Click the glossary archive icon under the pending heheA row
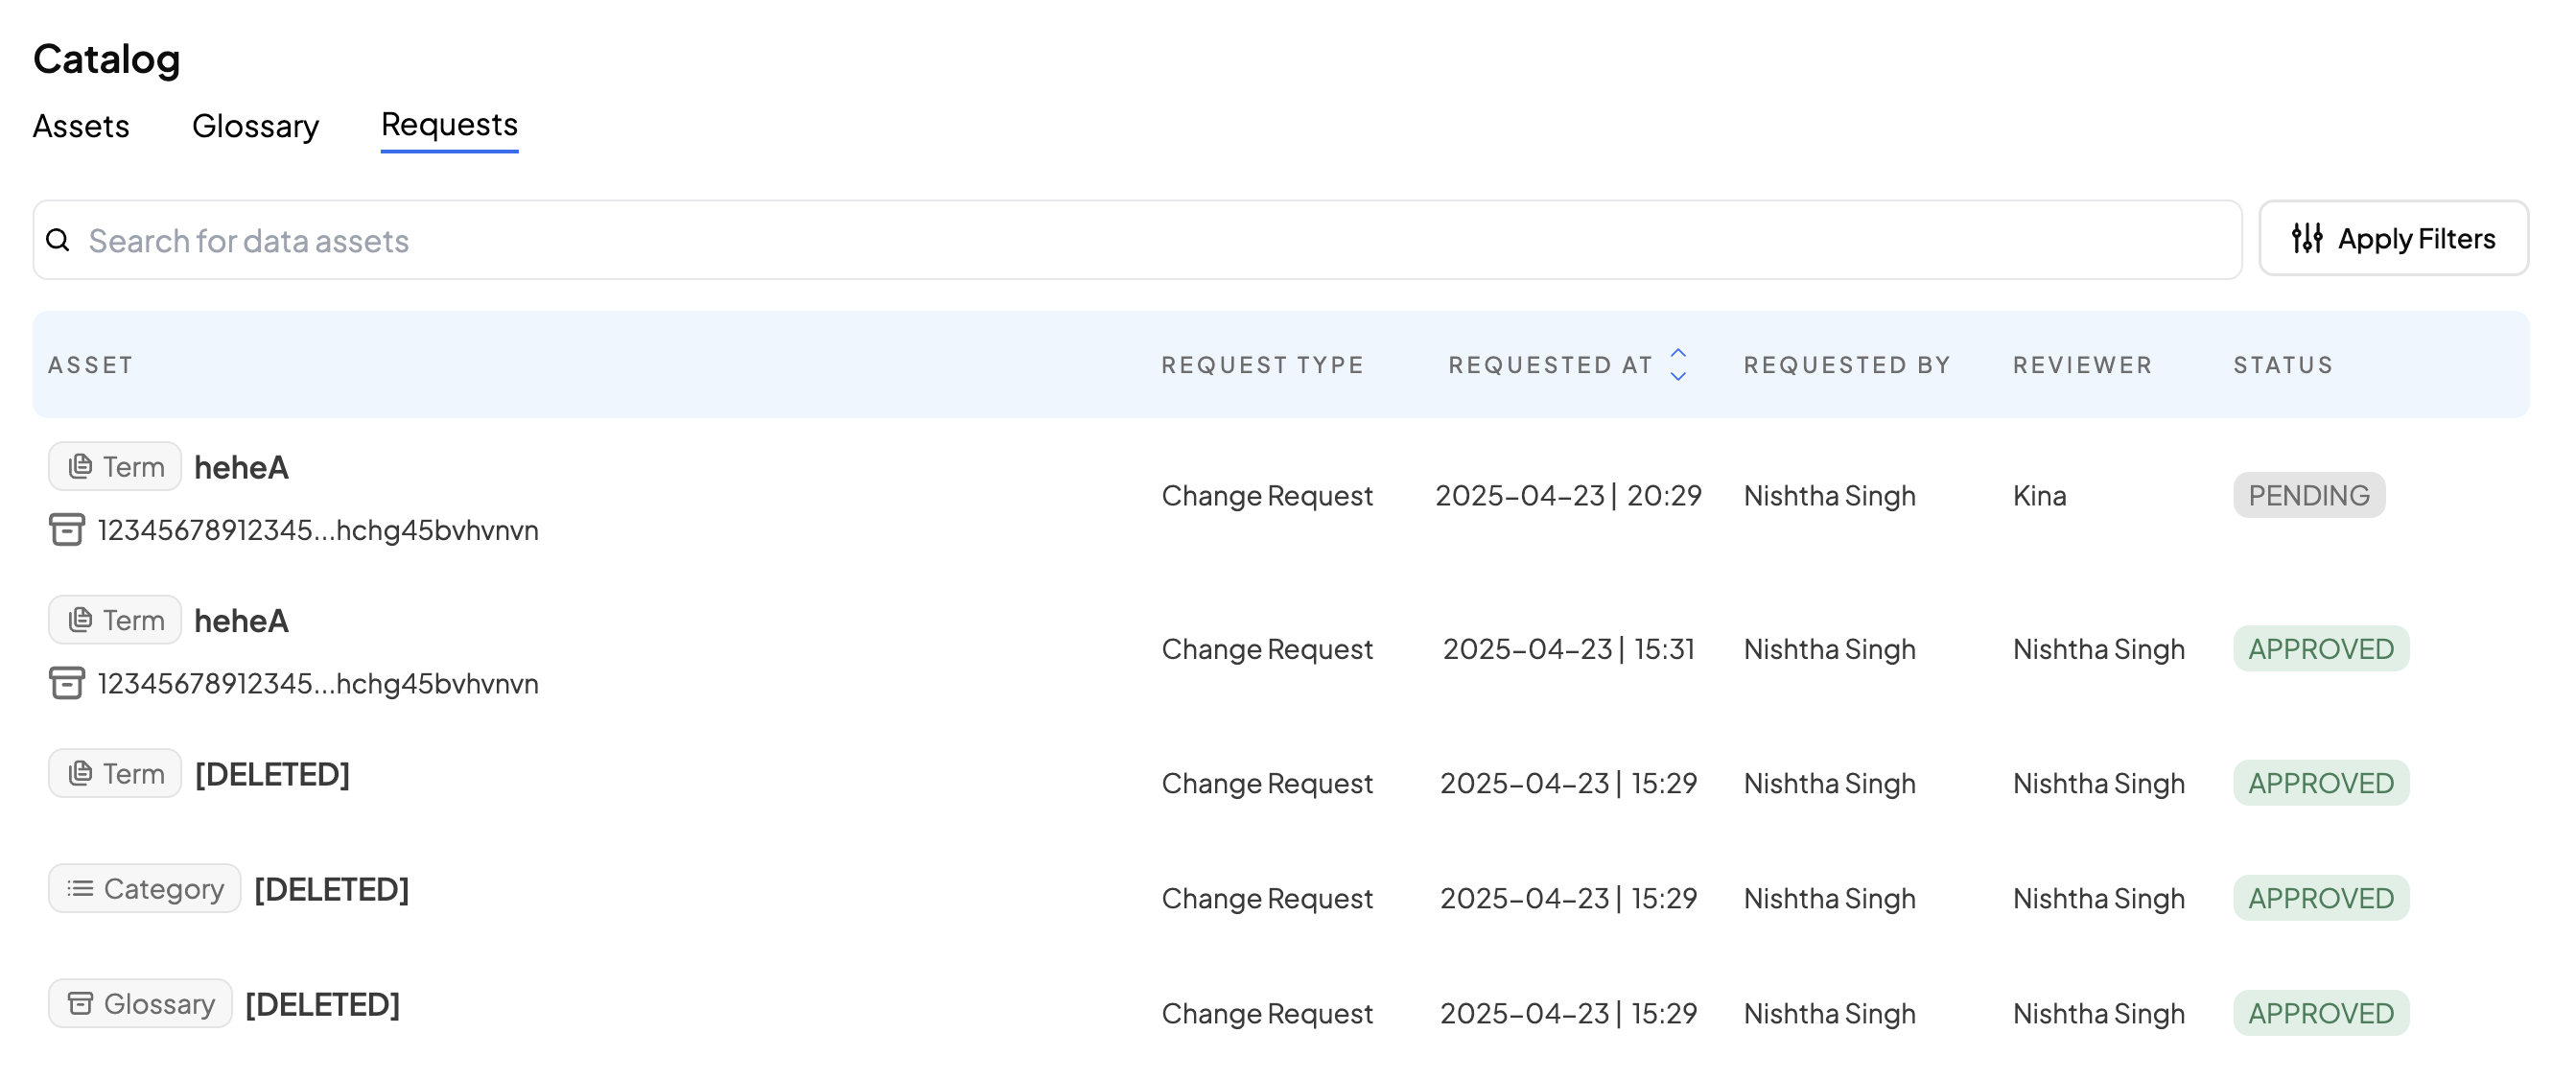2576x1080 pixels. pyautogui.click(x=67, y=530)
